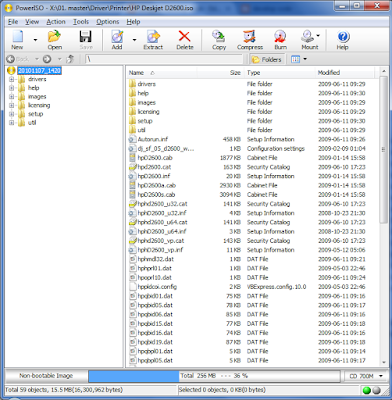
Task: Click the '3094 KB' size cell
Action: point(230,195)
